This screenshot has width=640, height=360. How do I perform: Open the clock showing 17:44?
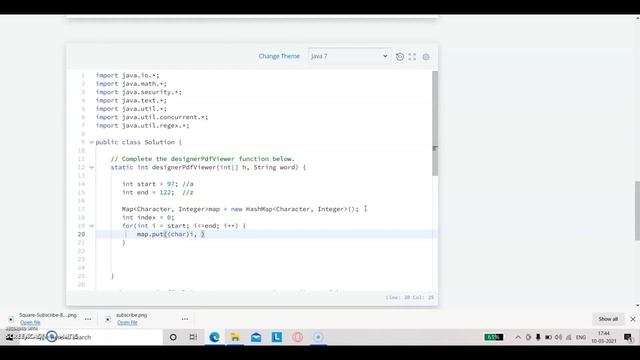pos(604,337)
